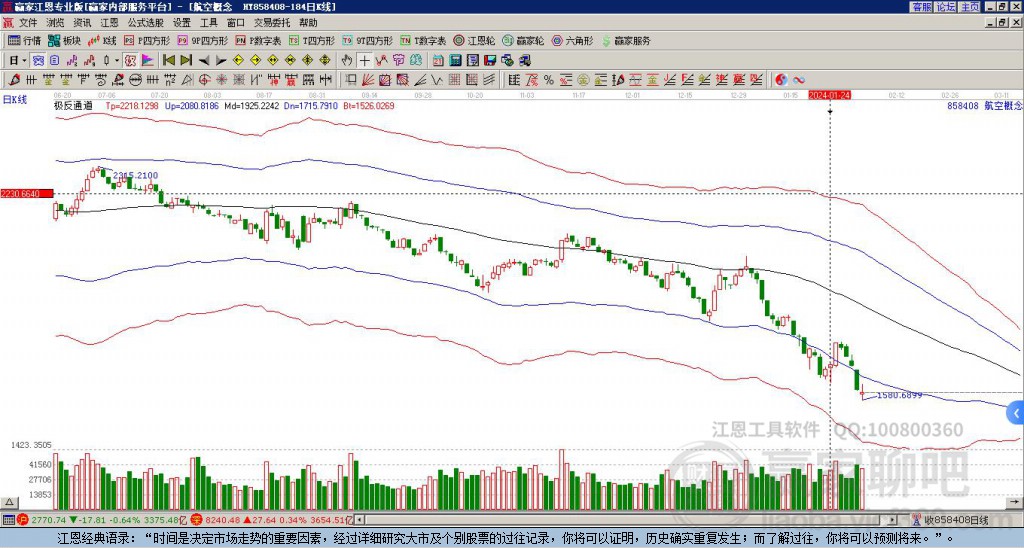Click the 日K线 label
The height and width of the screenshot is (548, 1024).
(x=14, y=100)
